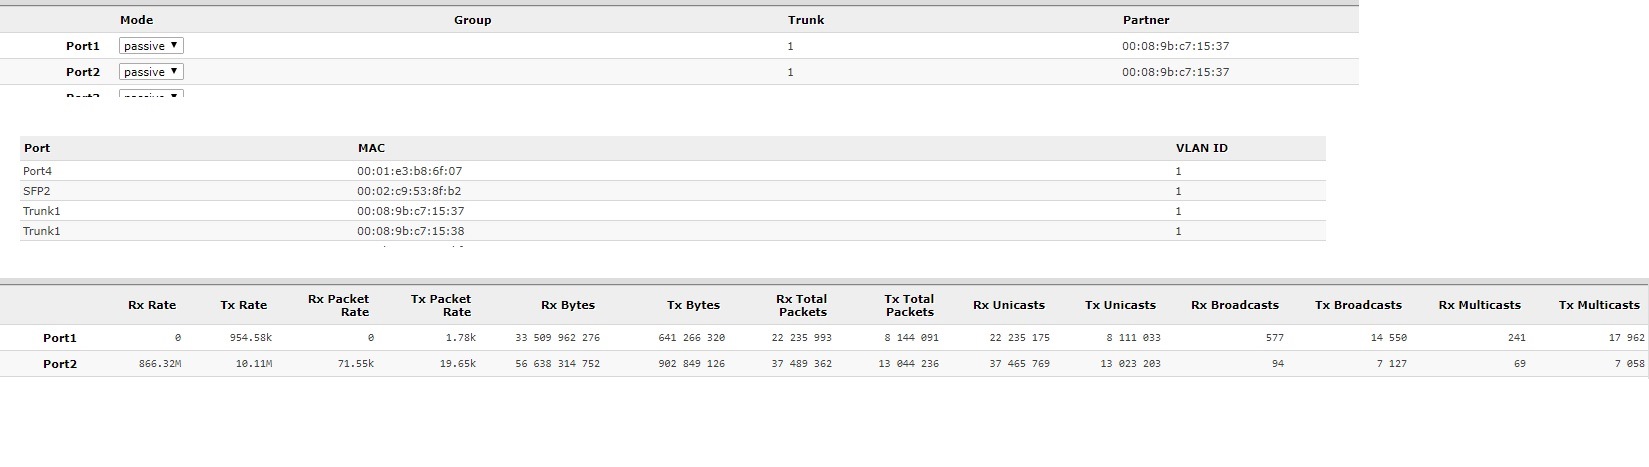Select the Tx Multicasts column header

coord(1599,305)
